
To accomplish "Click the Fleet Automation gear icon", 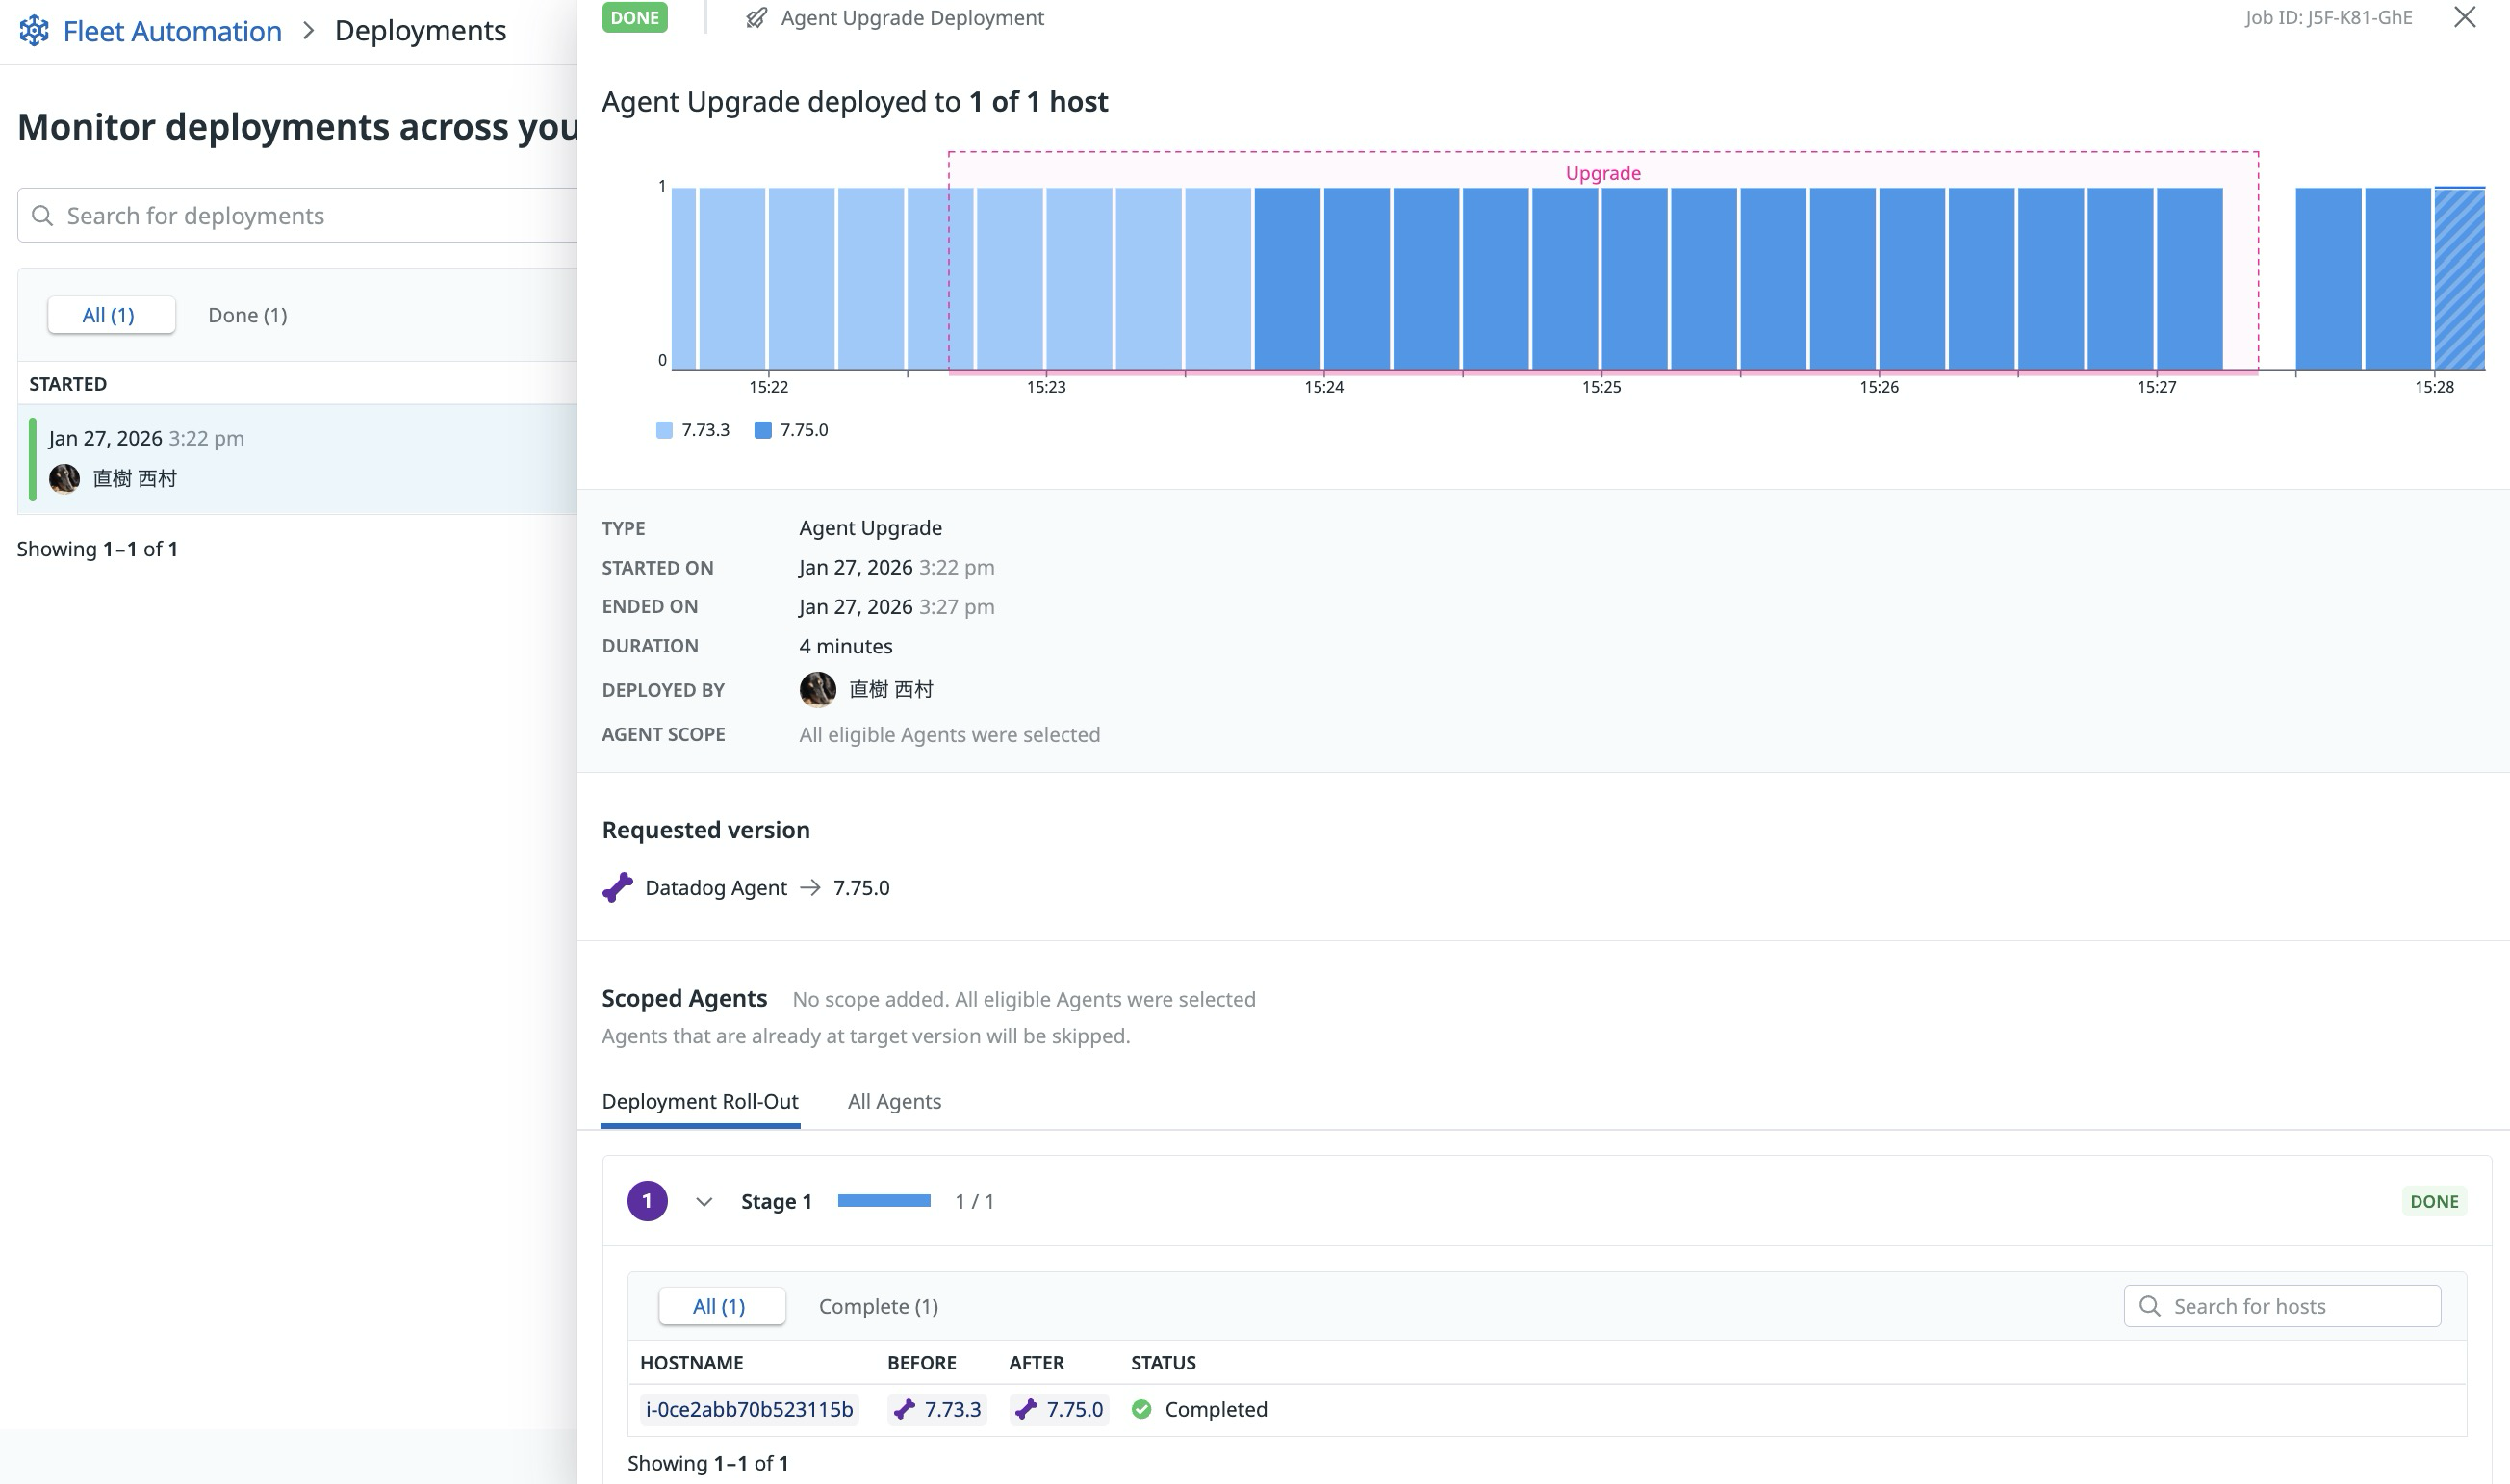I will [x=34, y=30].
